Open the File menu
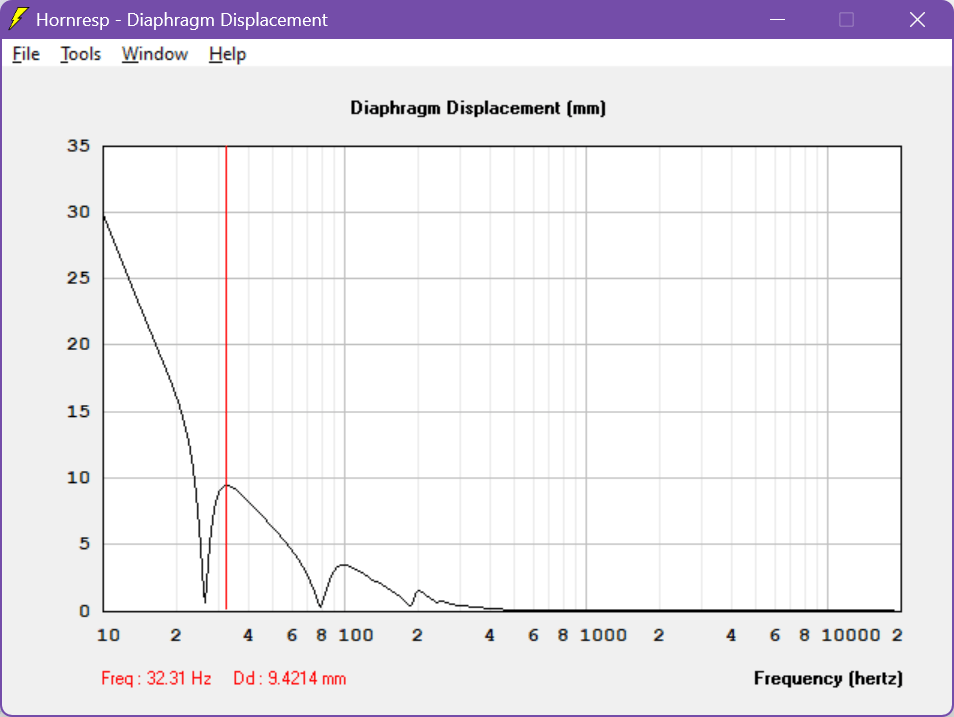 [x=26, y=54]
